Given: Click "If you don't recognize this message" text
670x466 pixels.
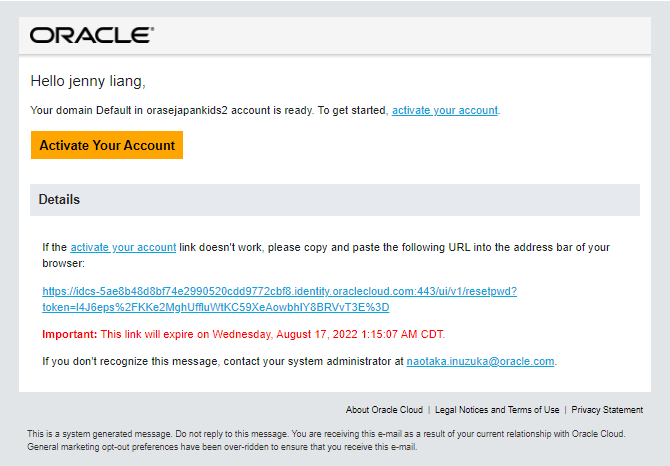Looking at the screenshot, I should [x=140, y=360].
